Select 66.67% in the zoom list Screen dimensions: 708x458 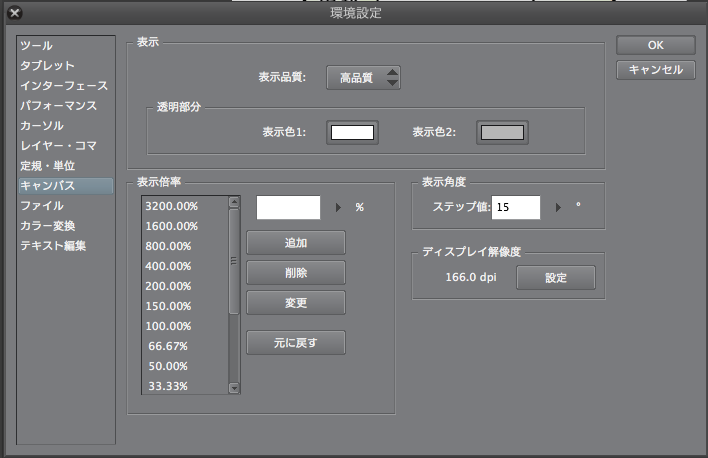click(185, 346)
